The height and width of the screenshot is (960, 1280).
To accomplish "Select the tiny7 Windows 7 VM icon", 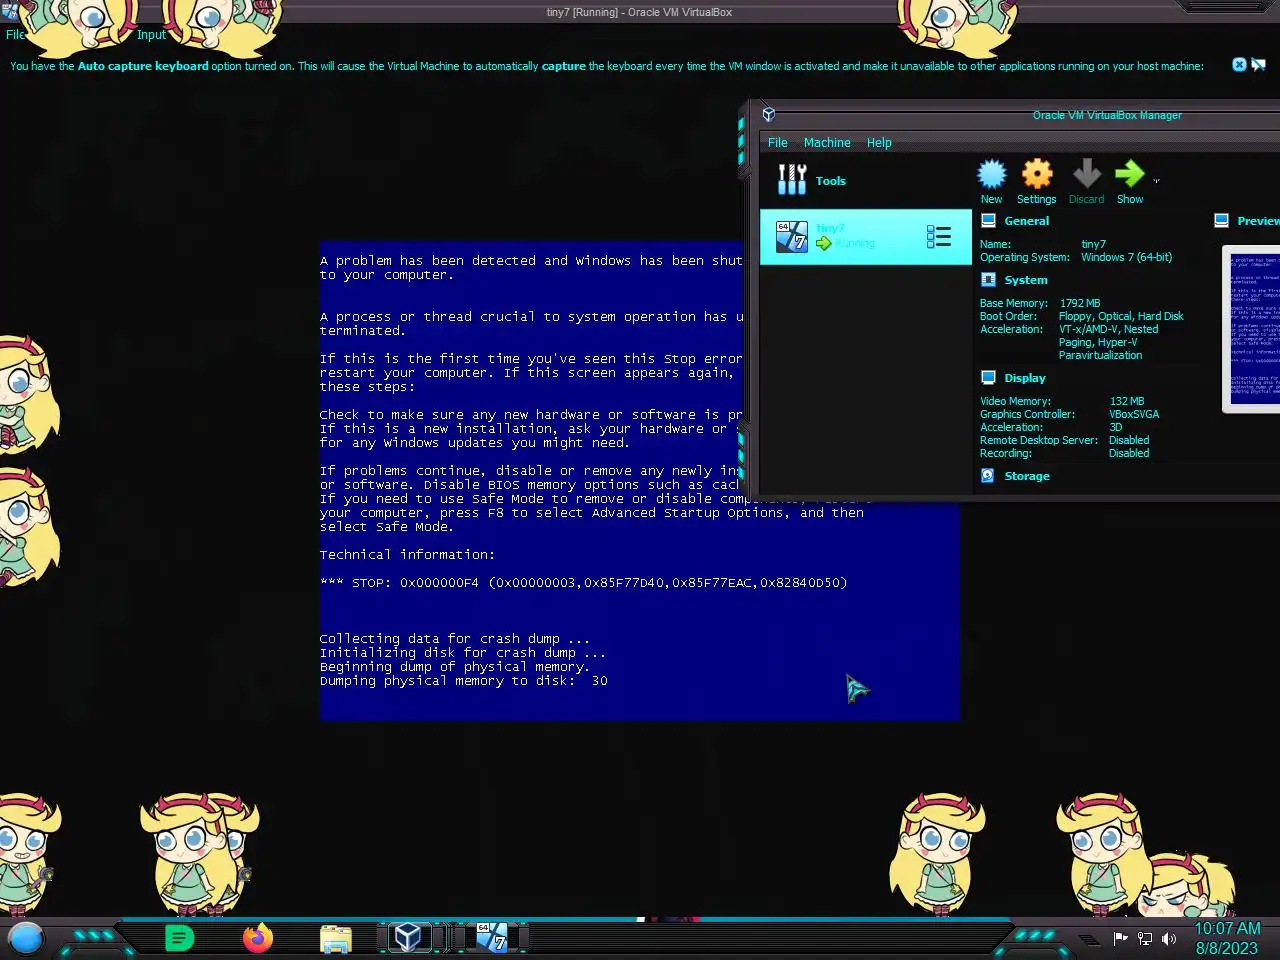I will click(x=792, y=237).
